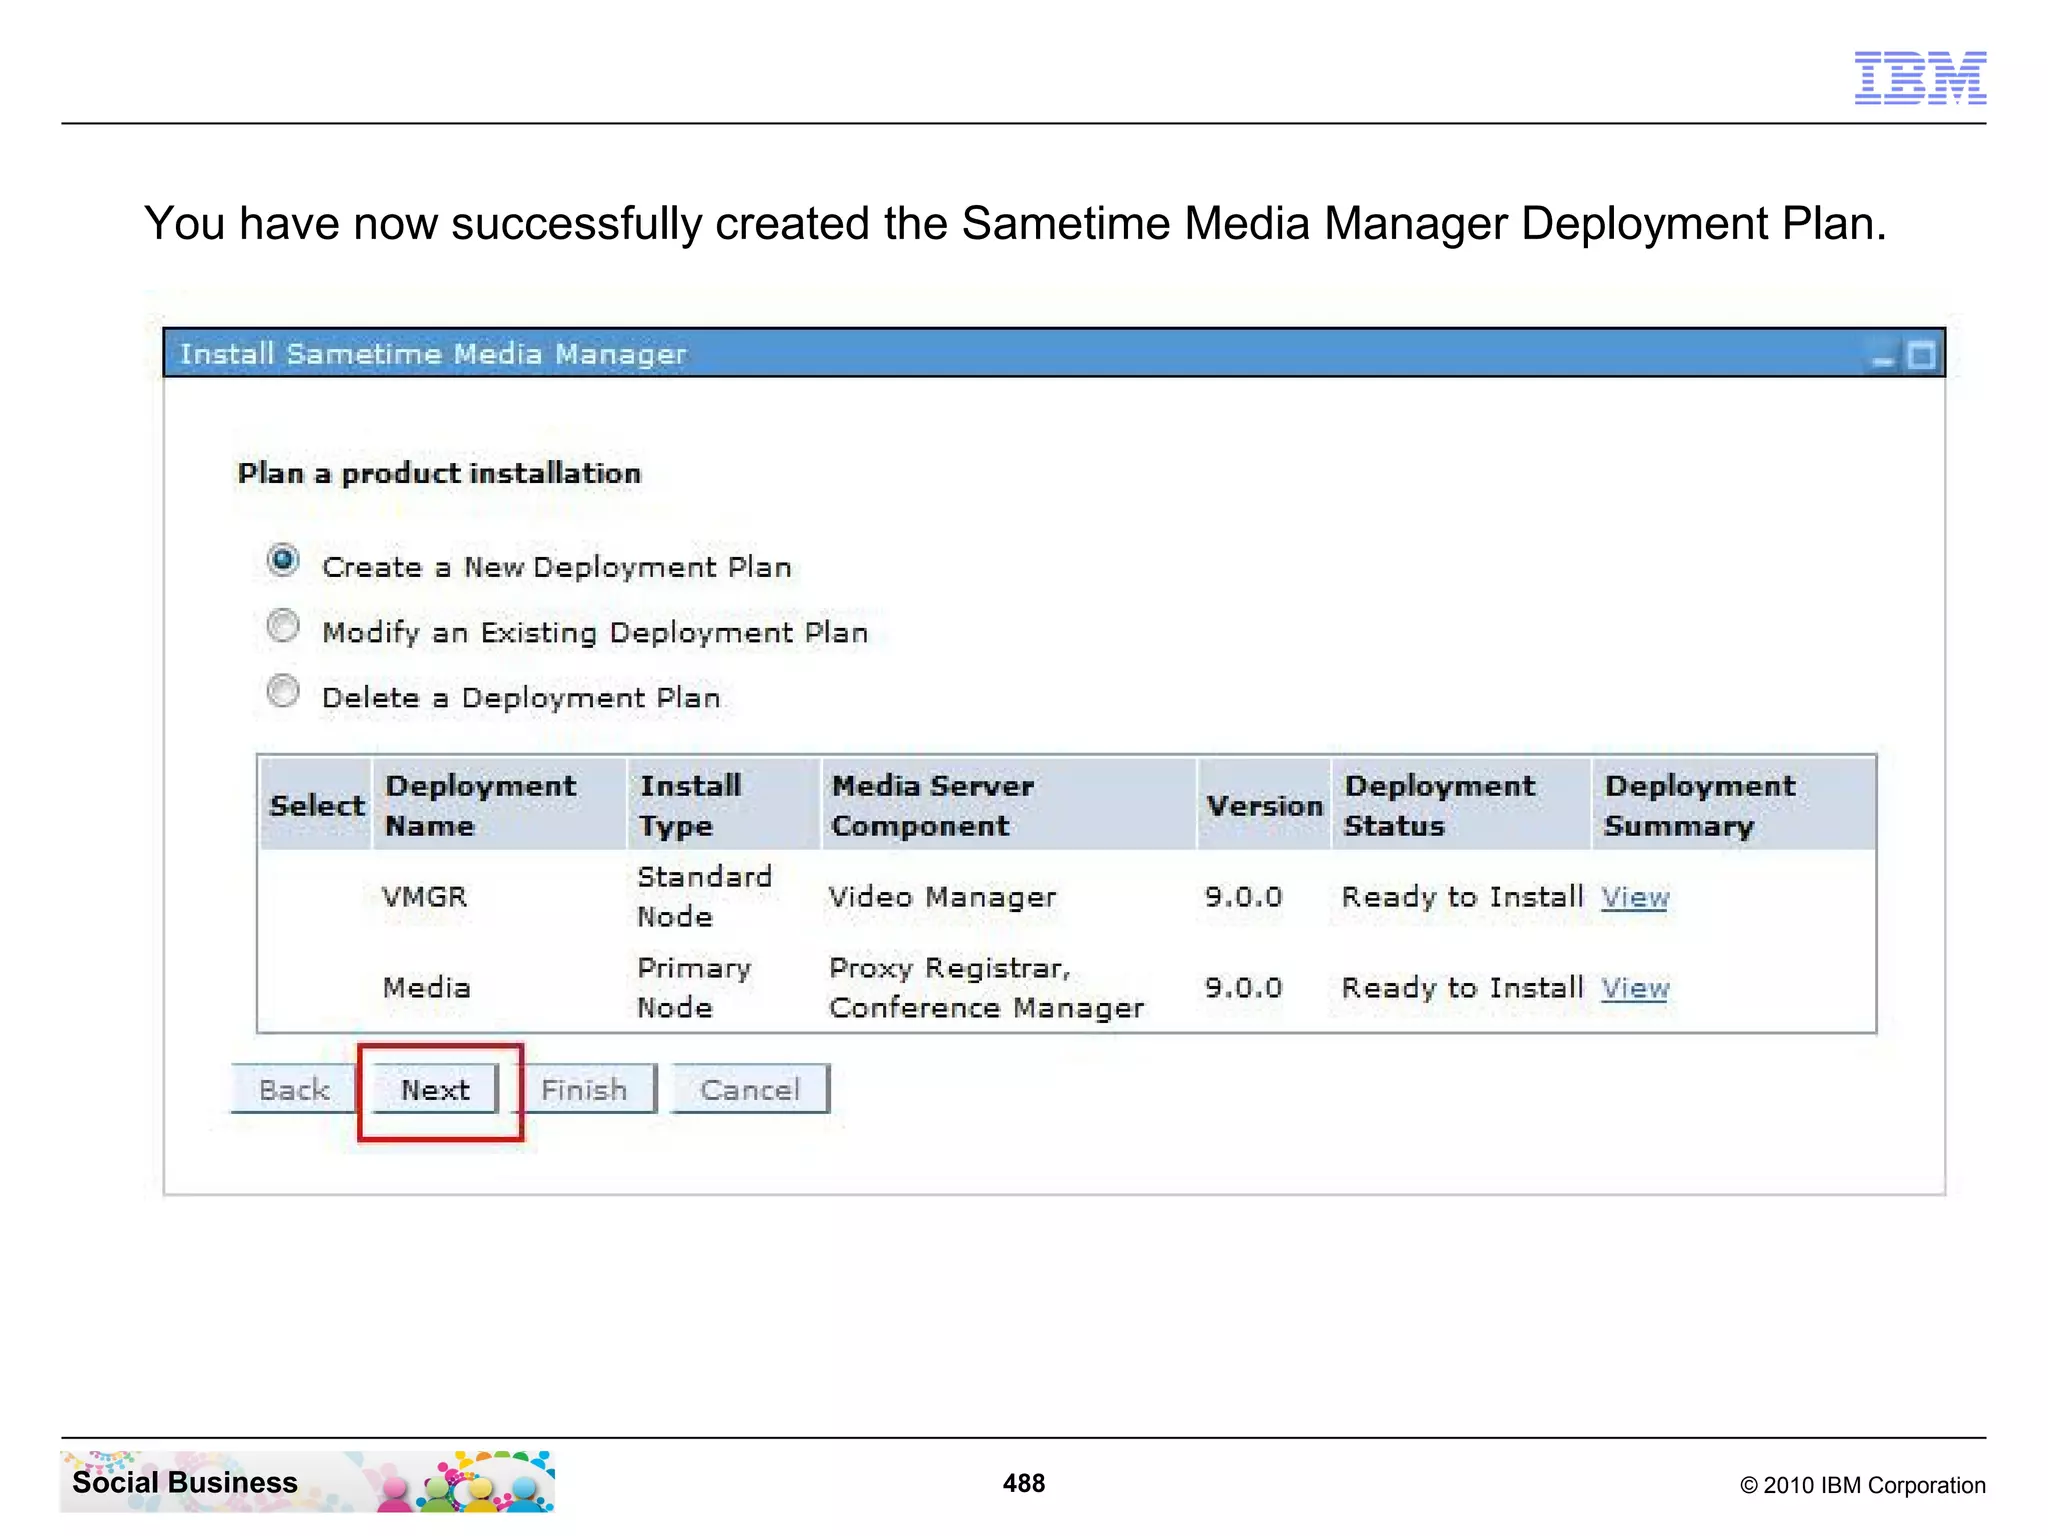Click Ready to Install status for VMGR

(x=1462, y=897)
